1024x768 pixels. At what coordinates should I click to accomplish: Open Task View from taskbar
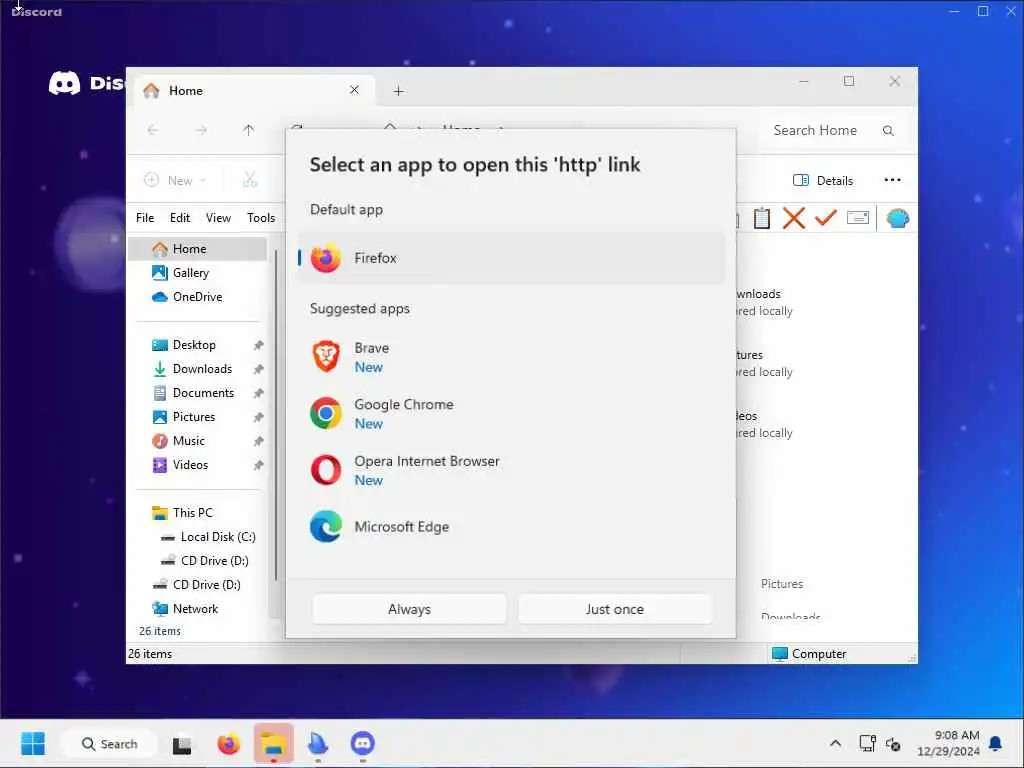click(182, 744)
